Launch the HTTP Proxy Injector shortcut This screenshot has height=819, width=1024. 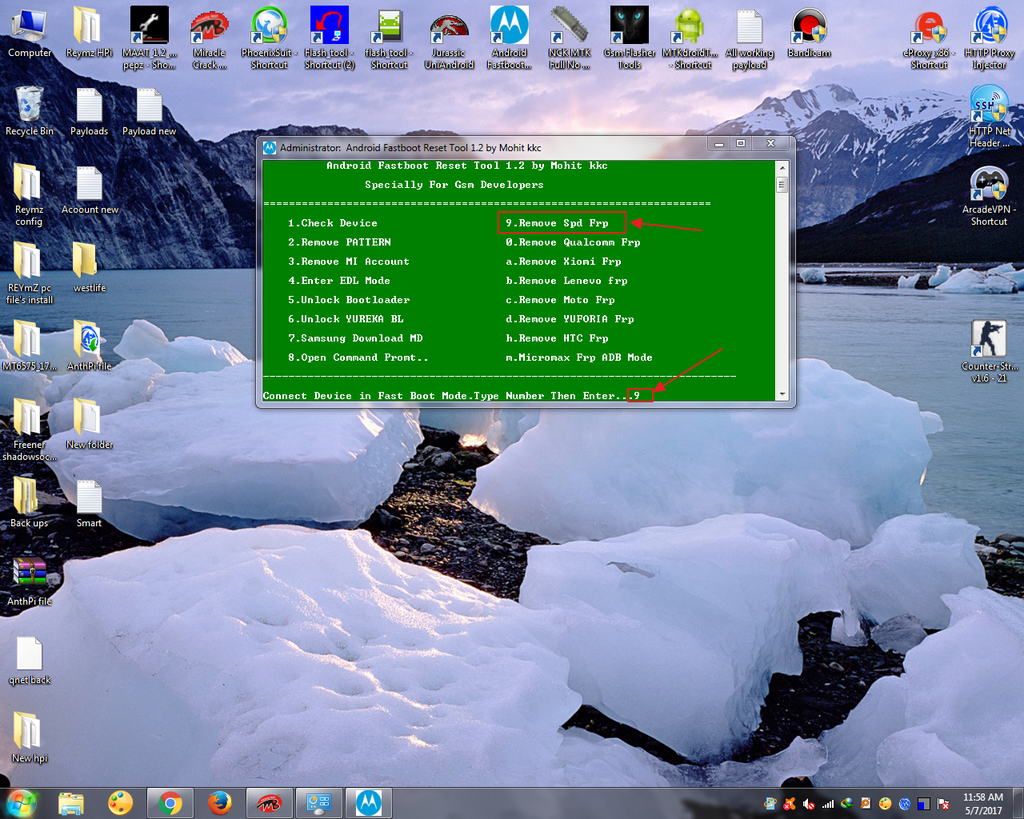pos(989,26)
